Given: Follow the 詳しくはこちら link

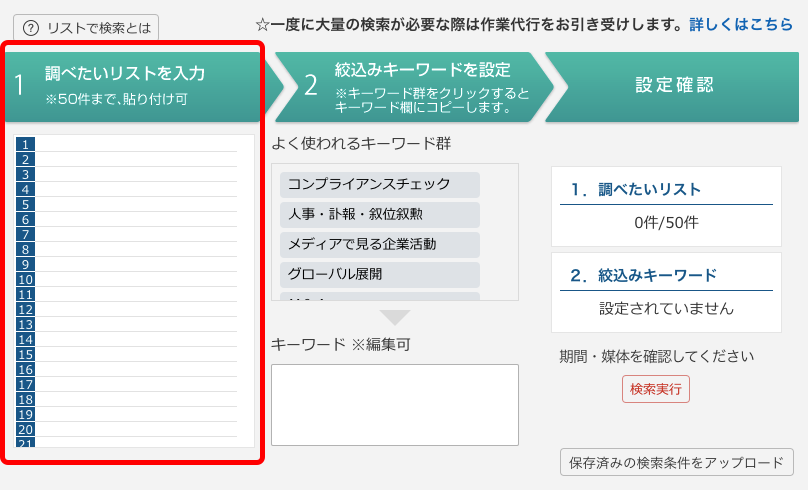Looking at the screenshot, I should tap(741, 24).
